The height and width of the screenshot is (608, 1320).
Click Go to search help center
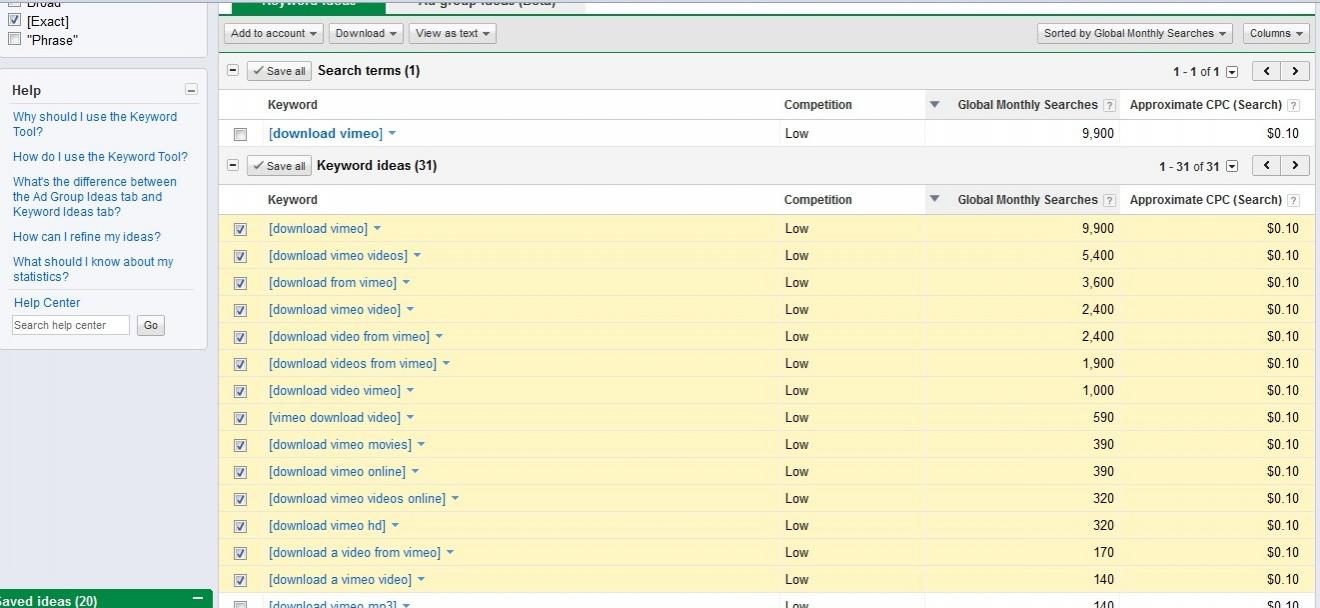click(151, 325)
